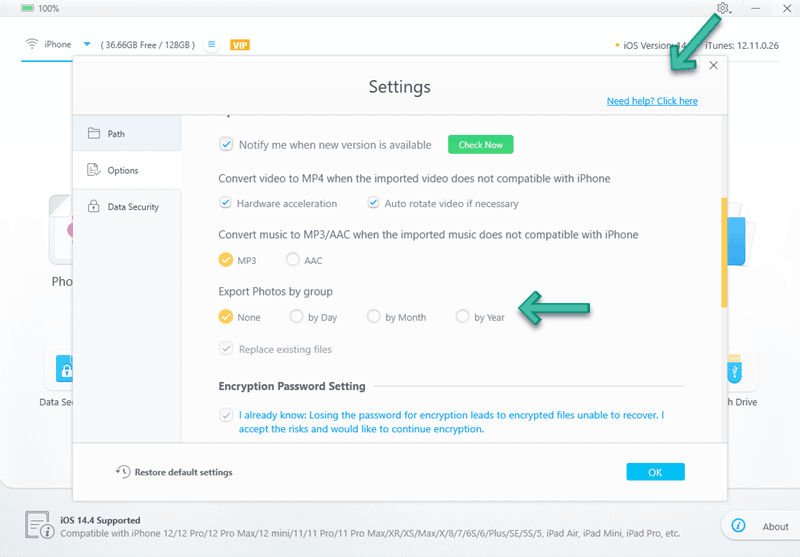Switch to the Options tab
The width and height of the screenshot is (800, 557).
(x=127, y=170)
